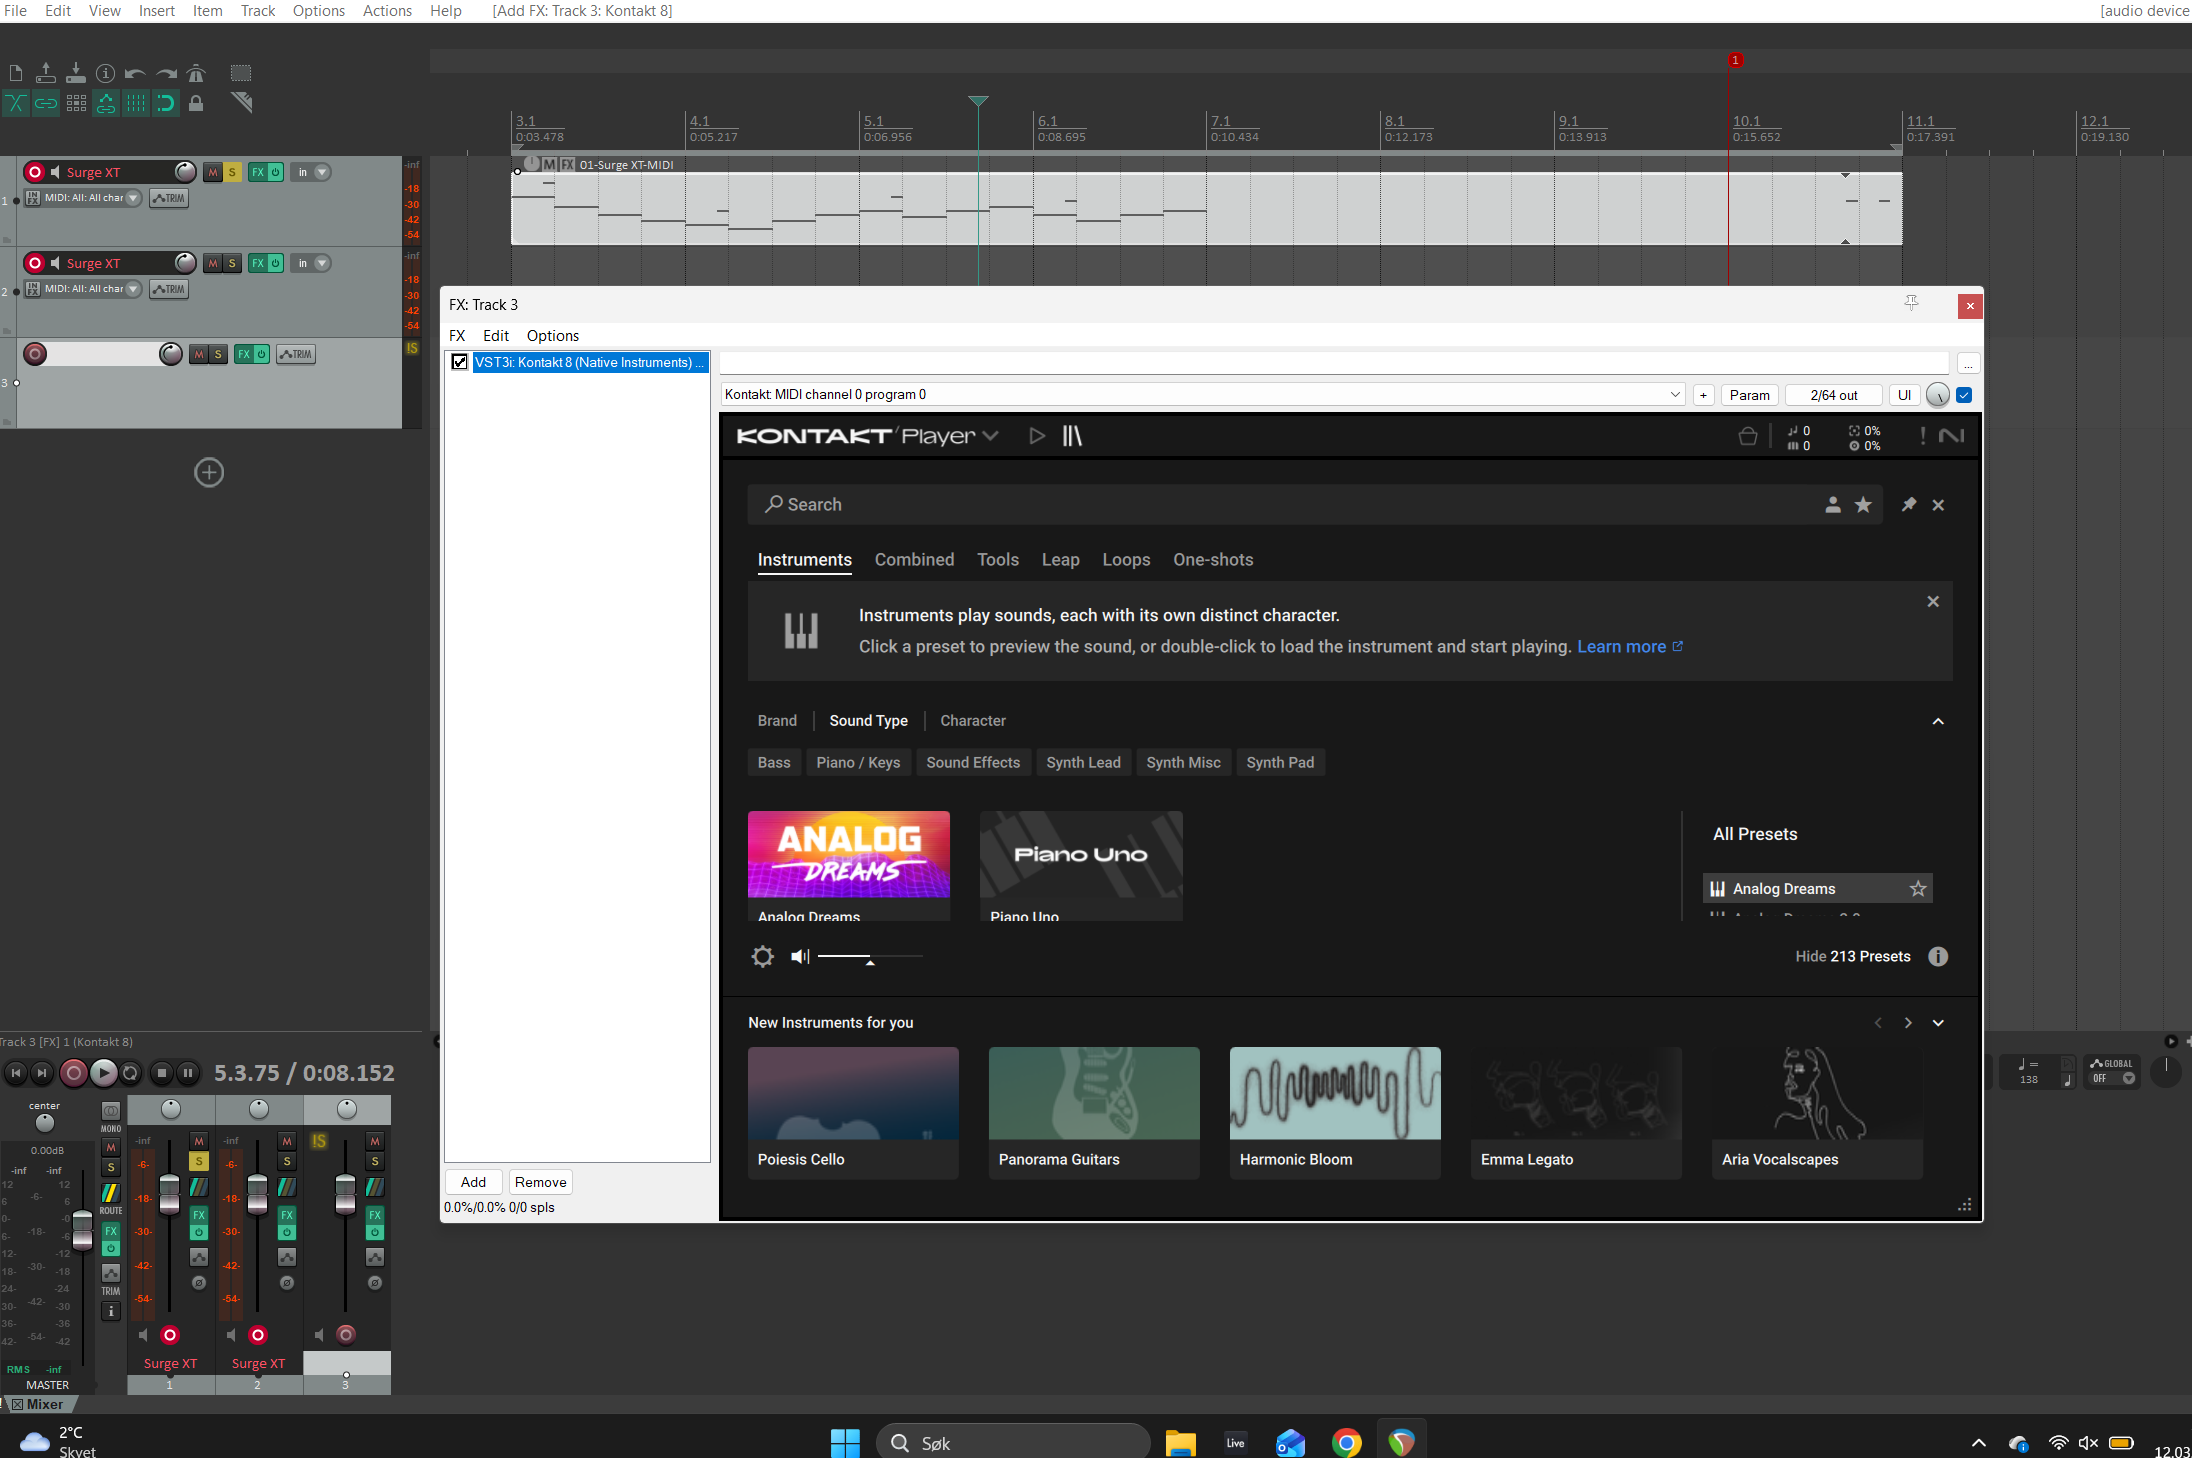Viewport: 2192px width, 1458px height.
Task: Toggle the lock icon in toolbar
Action: 196,103
